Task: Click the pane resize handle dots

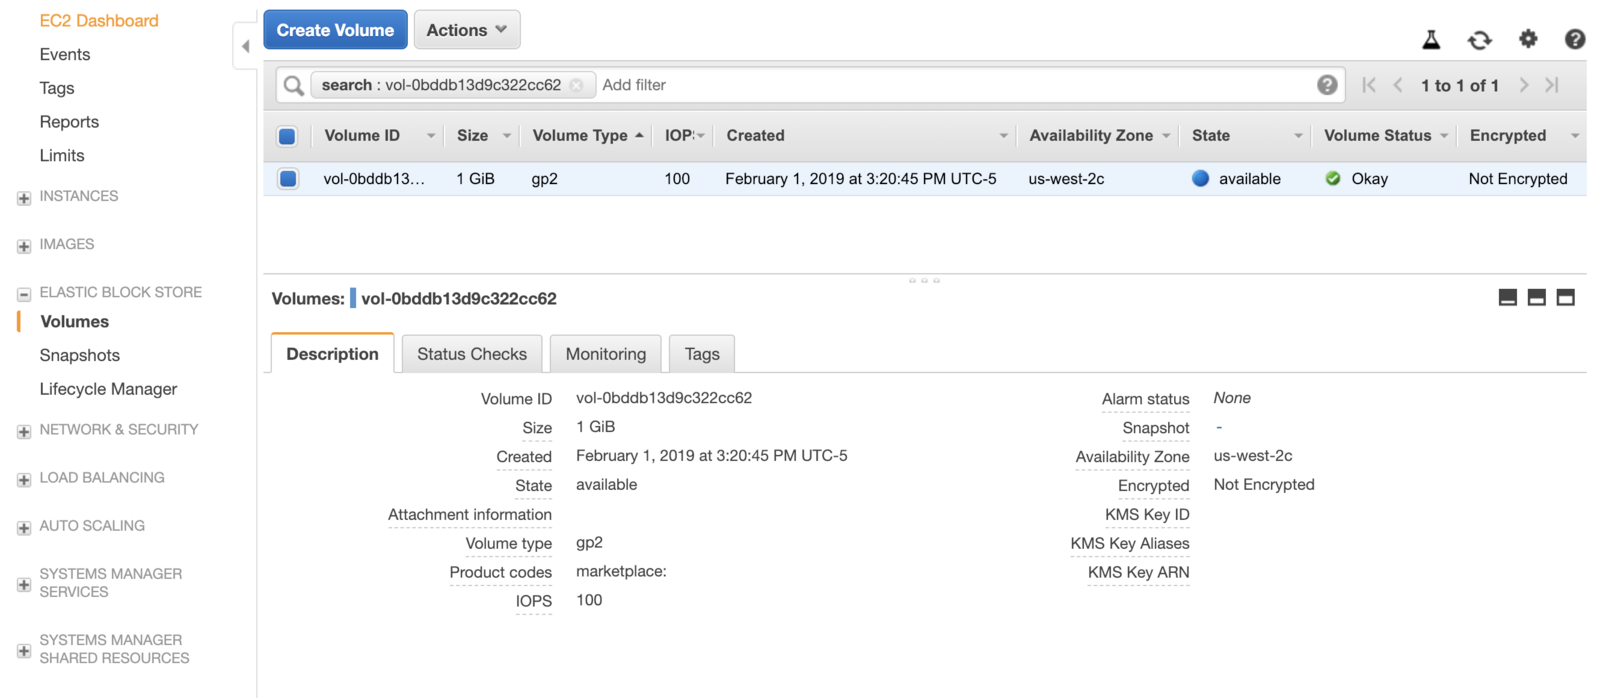Action: [x=924, y=280]
